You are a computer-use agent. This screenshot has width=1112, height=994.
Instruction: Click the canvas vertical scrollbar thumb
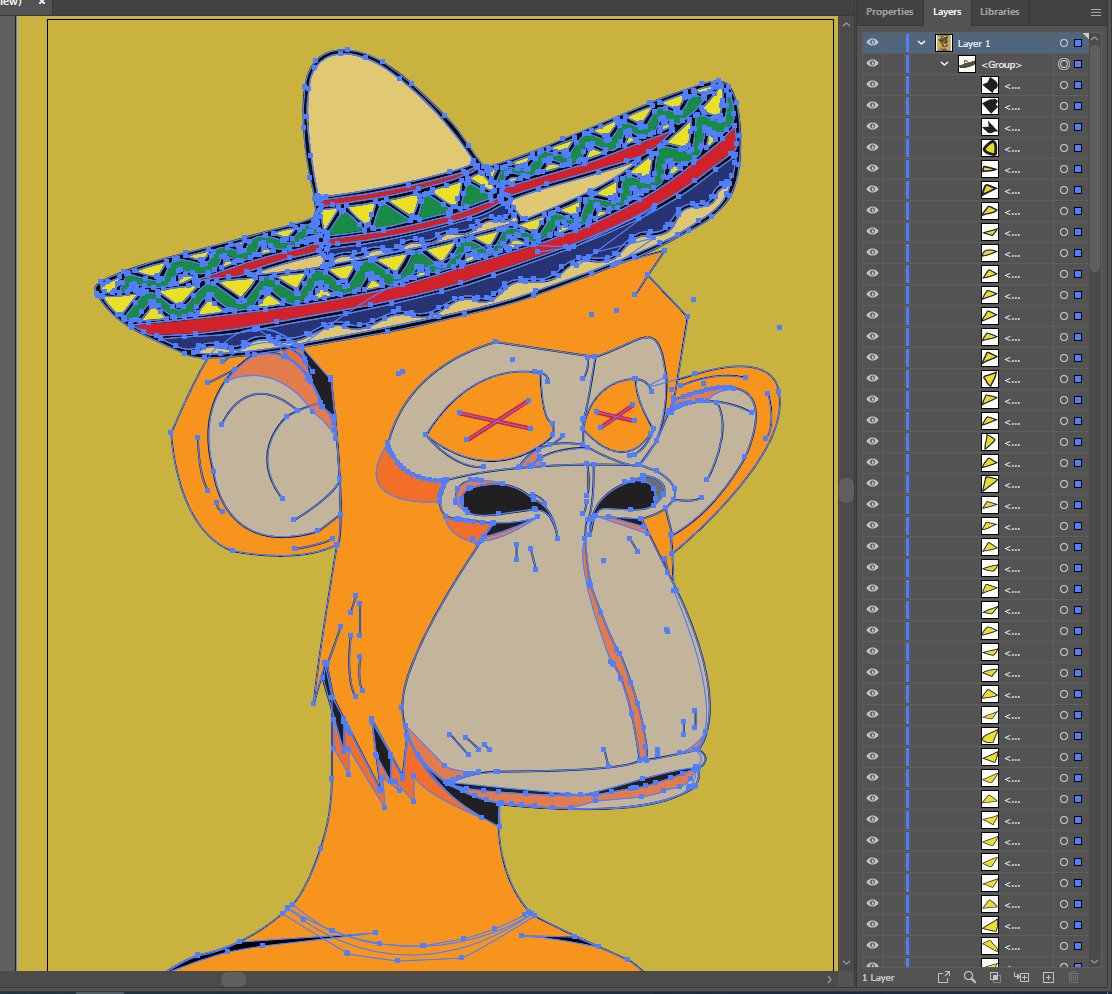pyautogui.click(x=846, y=491)
